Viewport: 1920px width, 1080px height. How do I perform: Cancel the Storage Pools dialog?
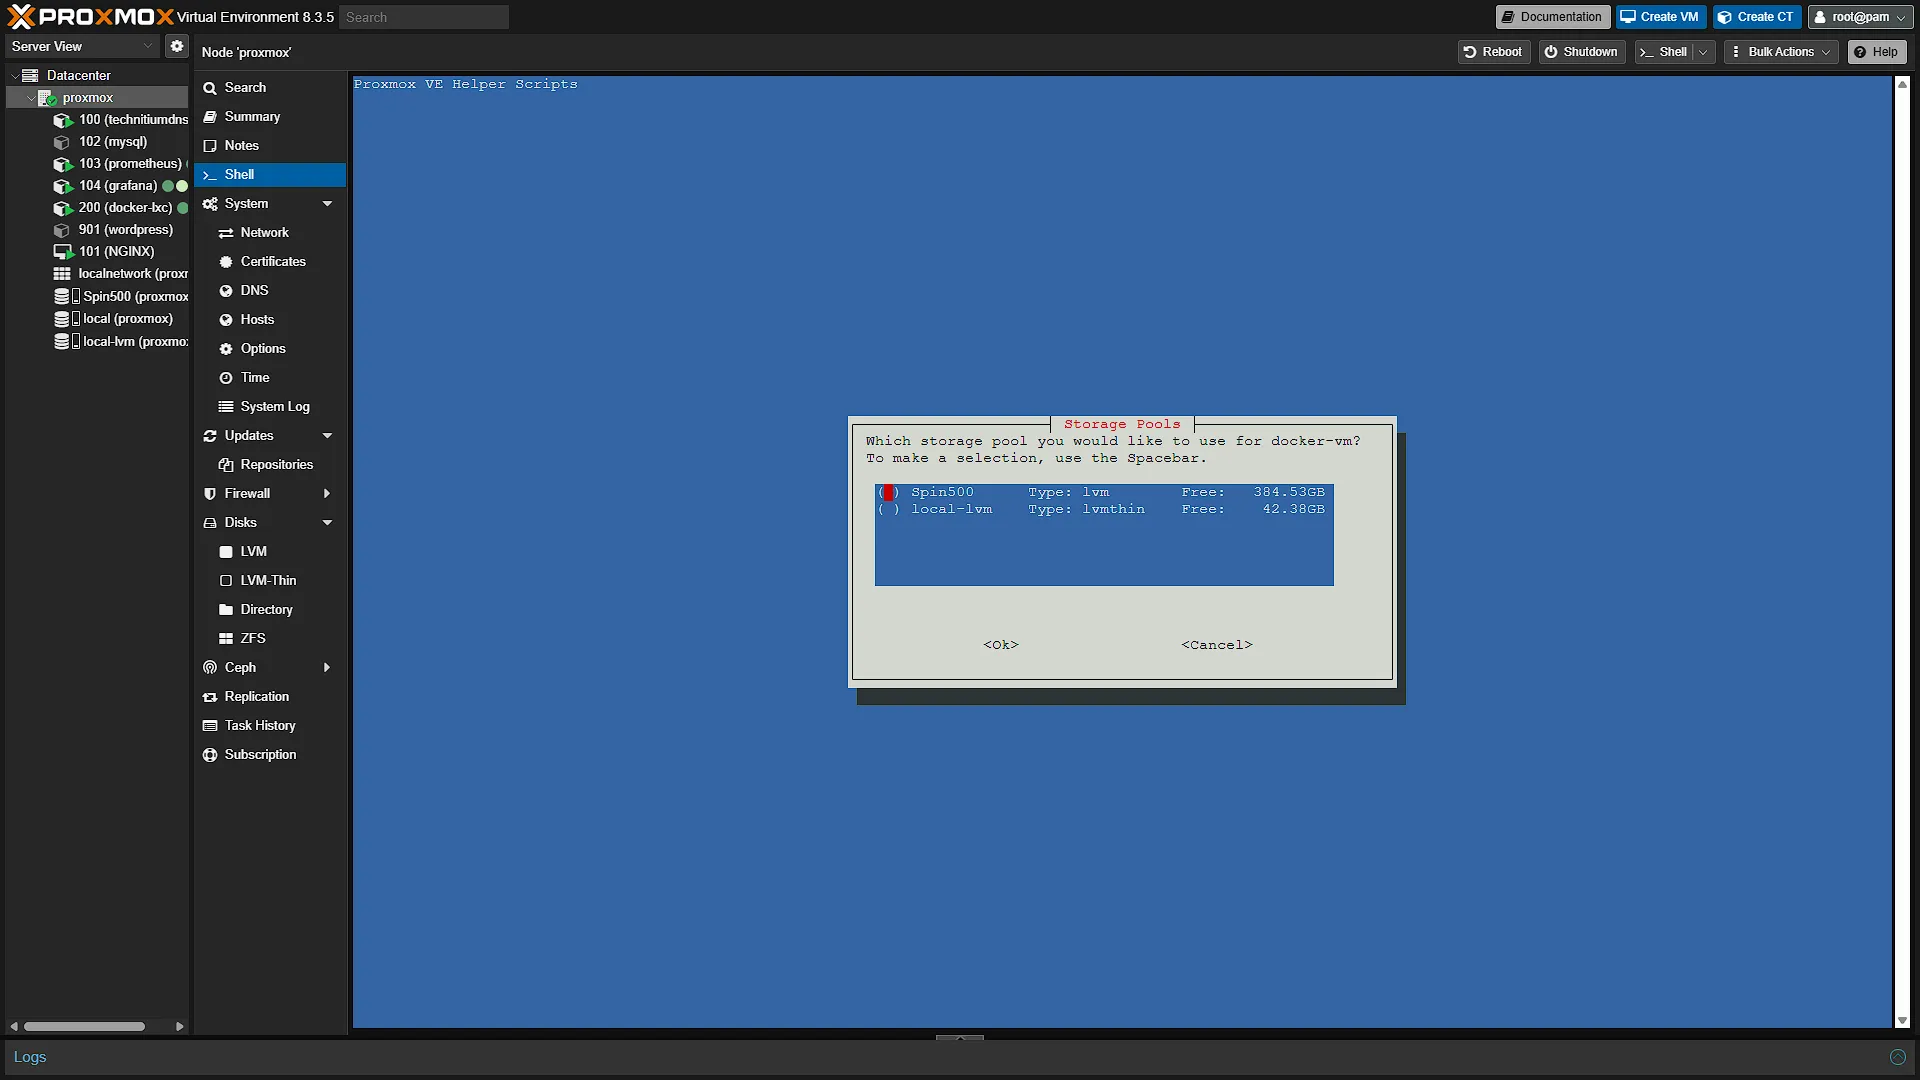pos(1217,645)
